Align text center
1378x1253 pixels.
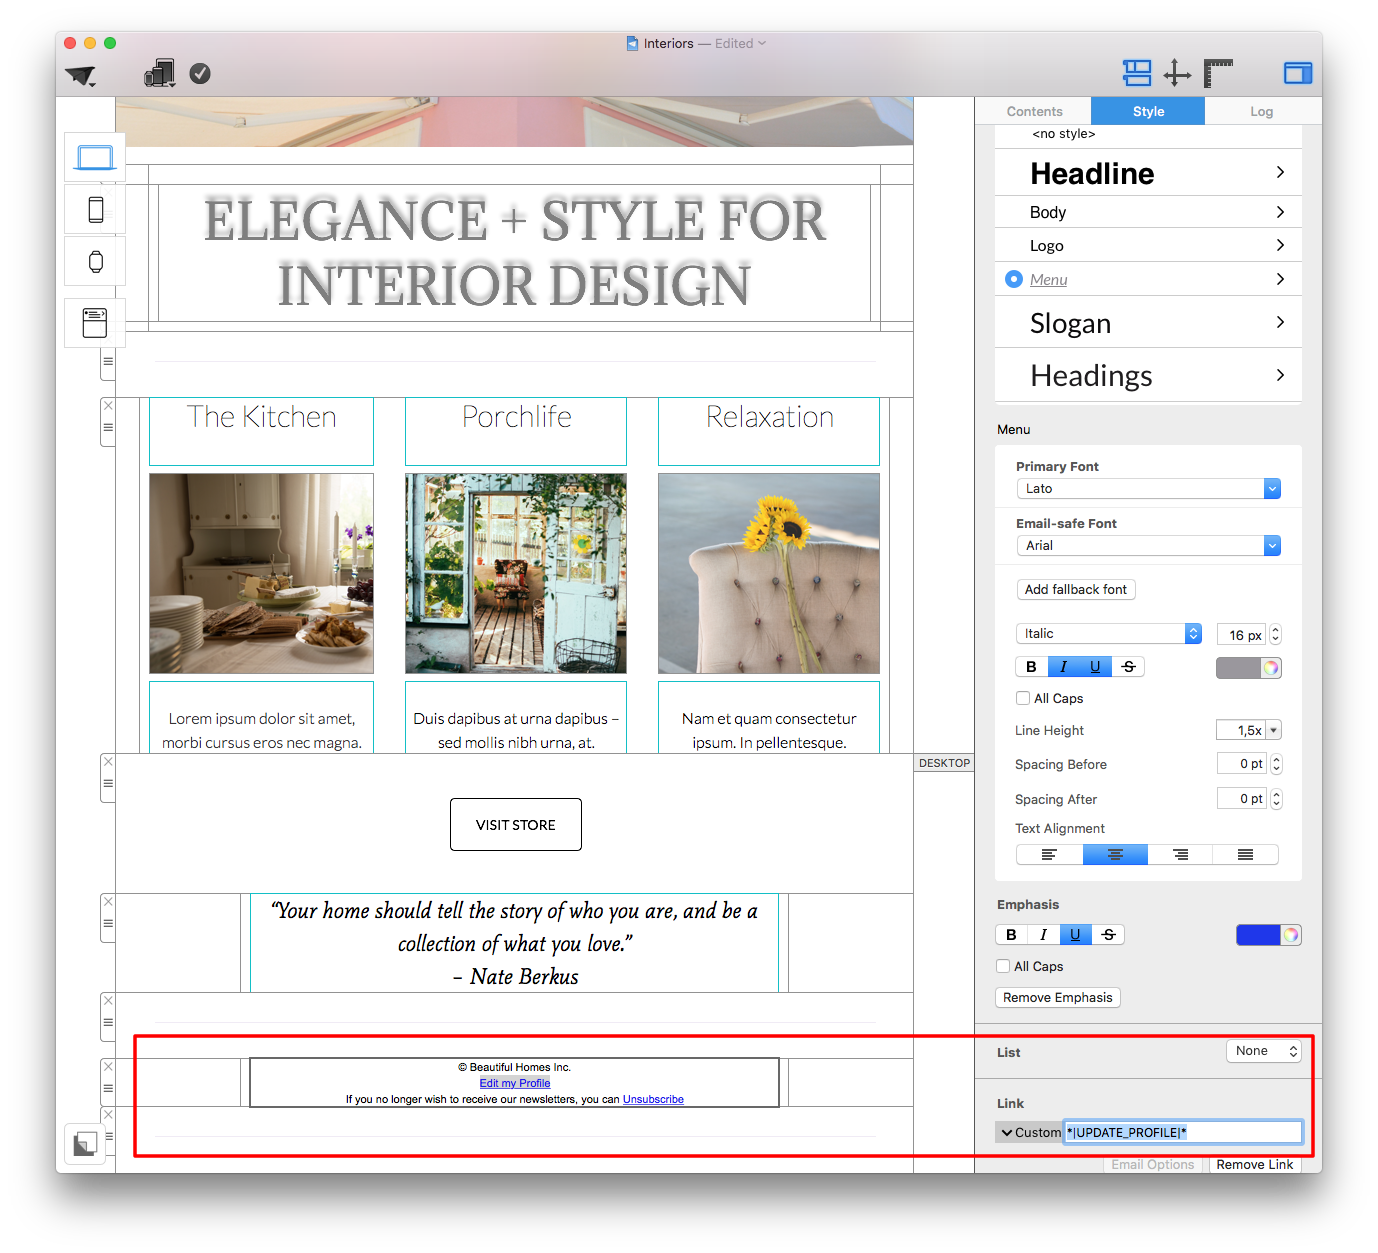(x=1115, y=855)
